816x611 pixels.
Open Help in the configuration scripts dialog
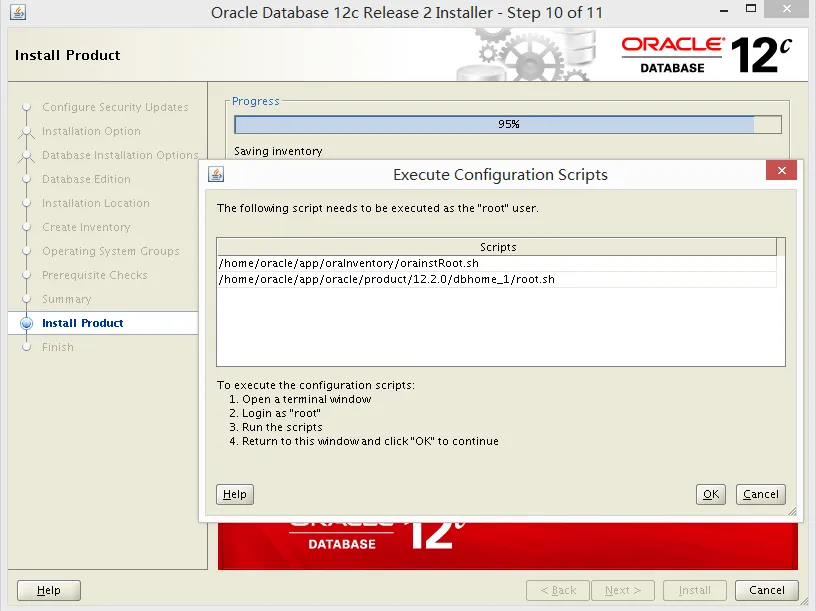tap(235, 494)
